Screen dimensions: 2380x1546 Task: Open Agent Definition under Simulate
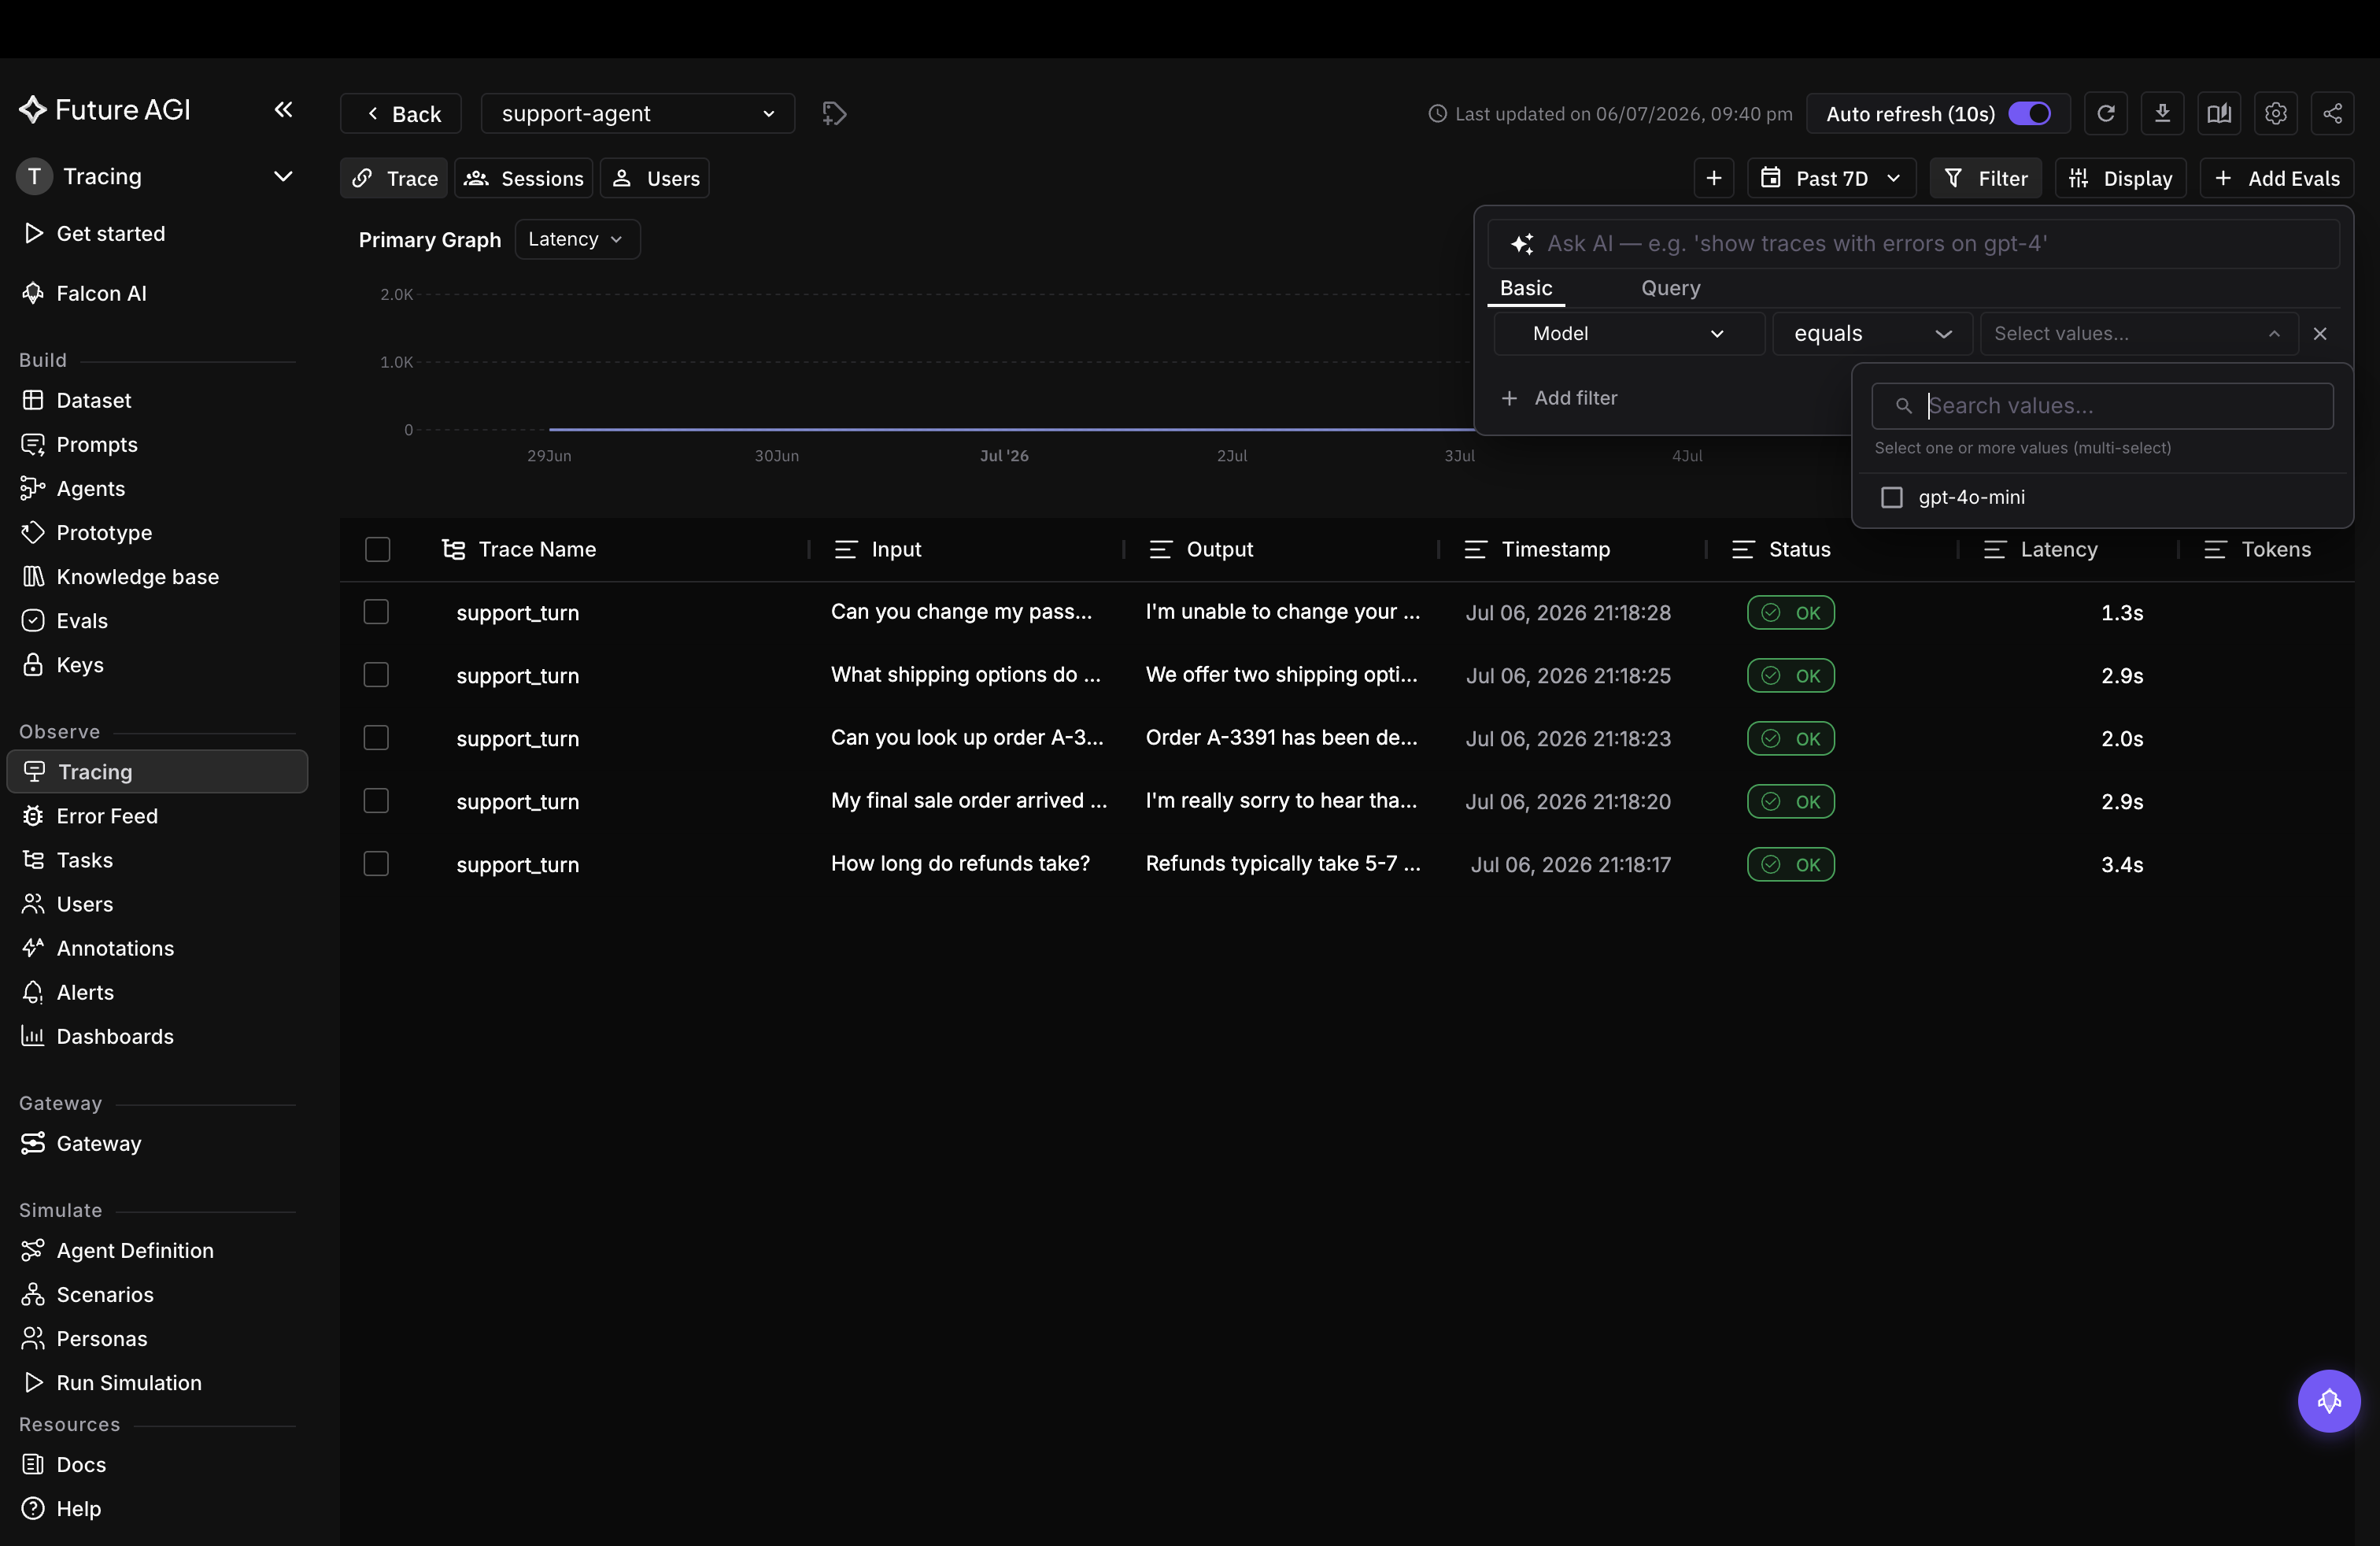(x=134, y=1249)
